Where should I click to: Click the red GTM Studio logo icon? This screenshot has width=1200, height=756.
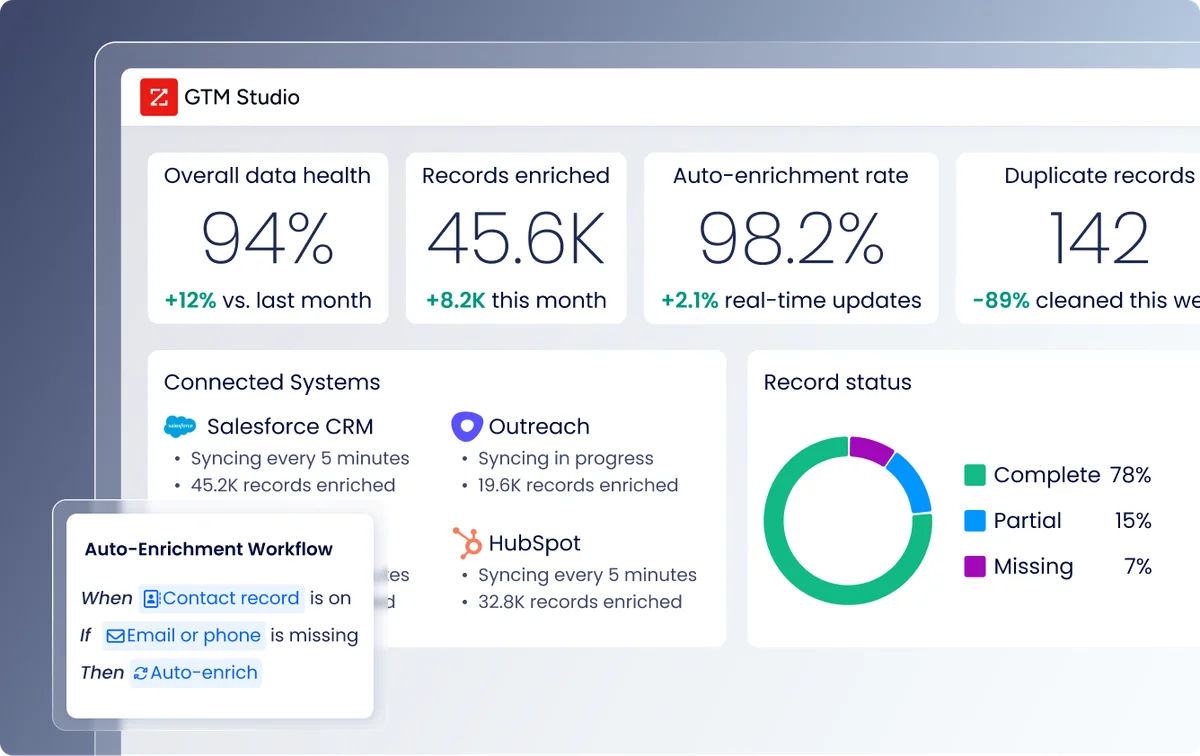tap(158, 97)
